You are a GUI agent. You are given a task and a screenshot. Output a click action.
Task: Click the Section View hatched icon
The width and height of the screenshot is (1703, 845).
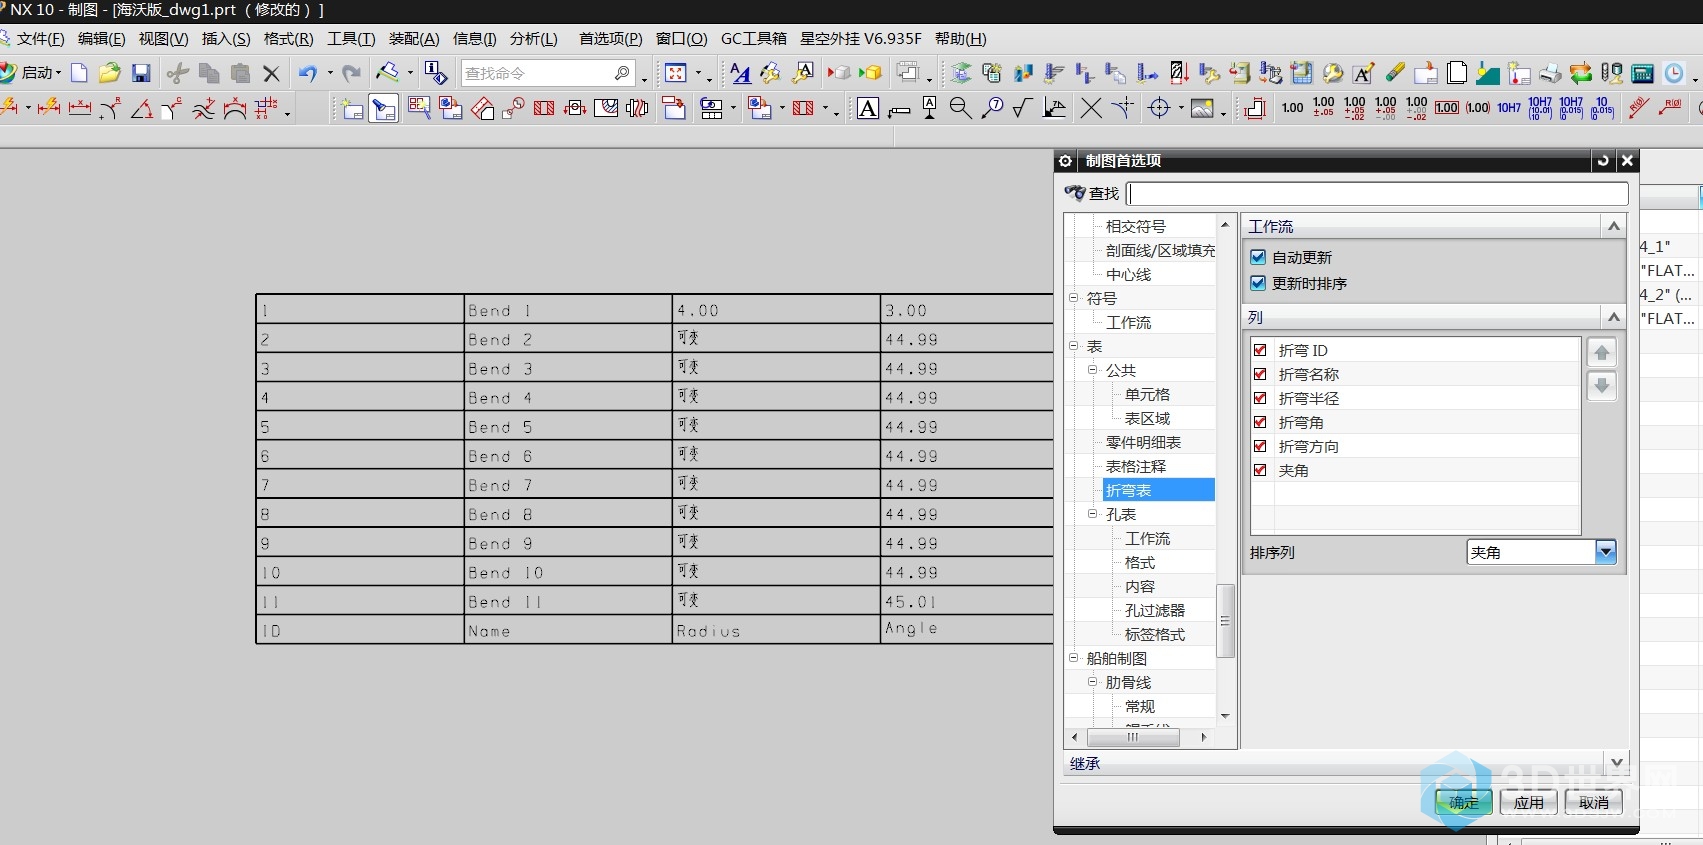pyautogui.click(x=544, y=108)
